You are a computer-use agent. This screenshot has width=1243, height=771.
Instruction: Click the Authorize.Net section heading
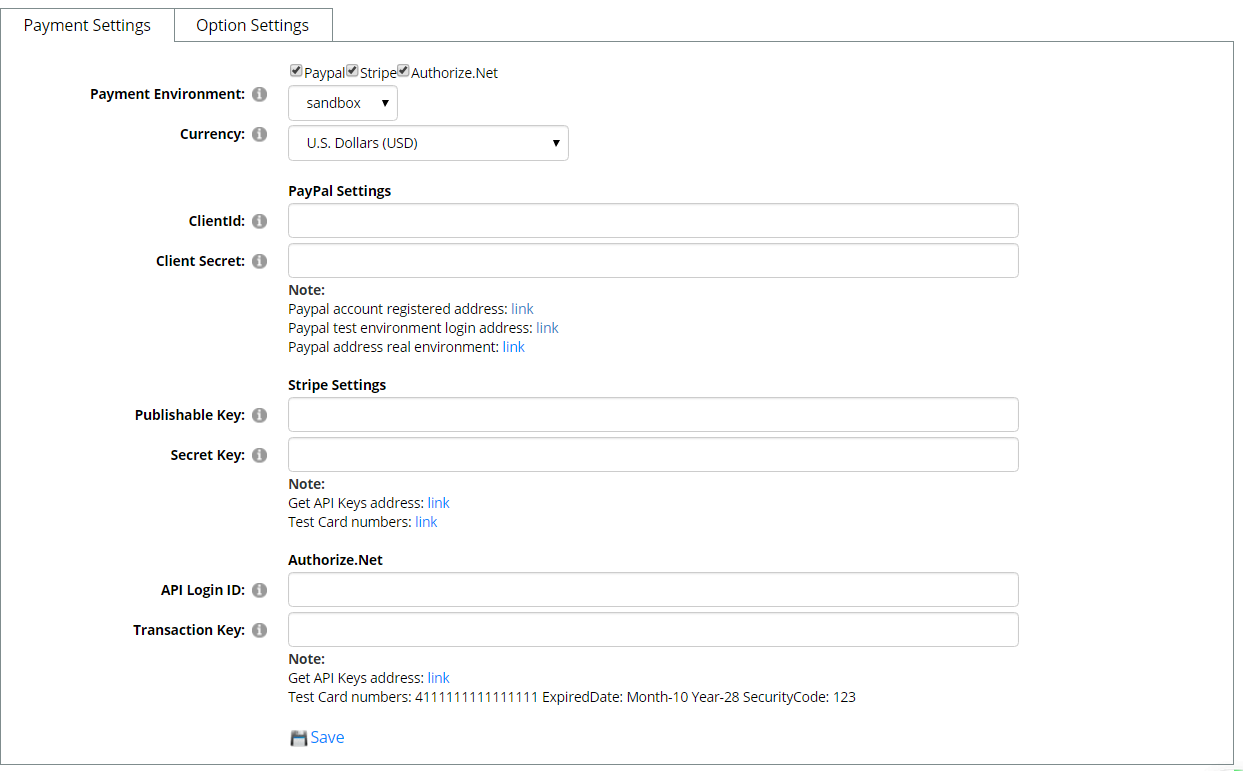coord(335,560)
